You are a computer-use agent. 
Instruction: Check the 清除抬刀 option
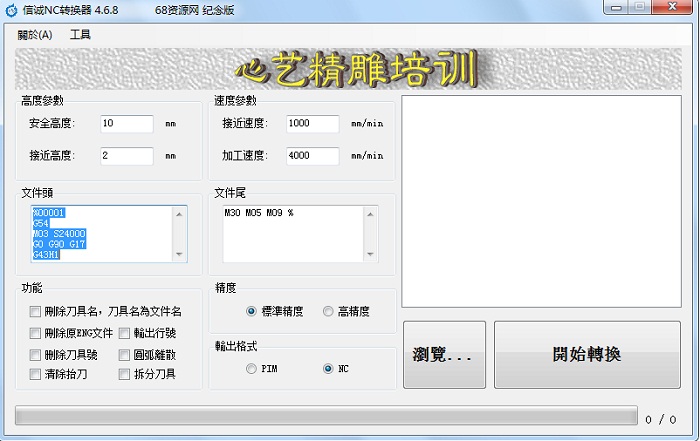pos(36,374)
